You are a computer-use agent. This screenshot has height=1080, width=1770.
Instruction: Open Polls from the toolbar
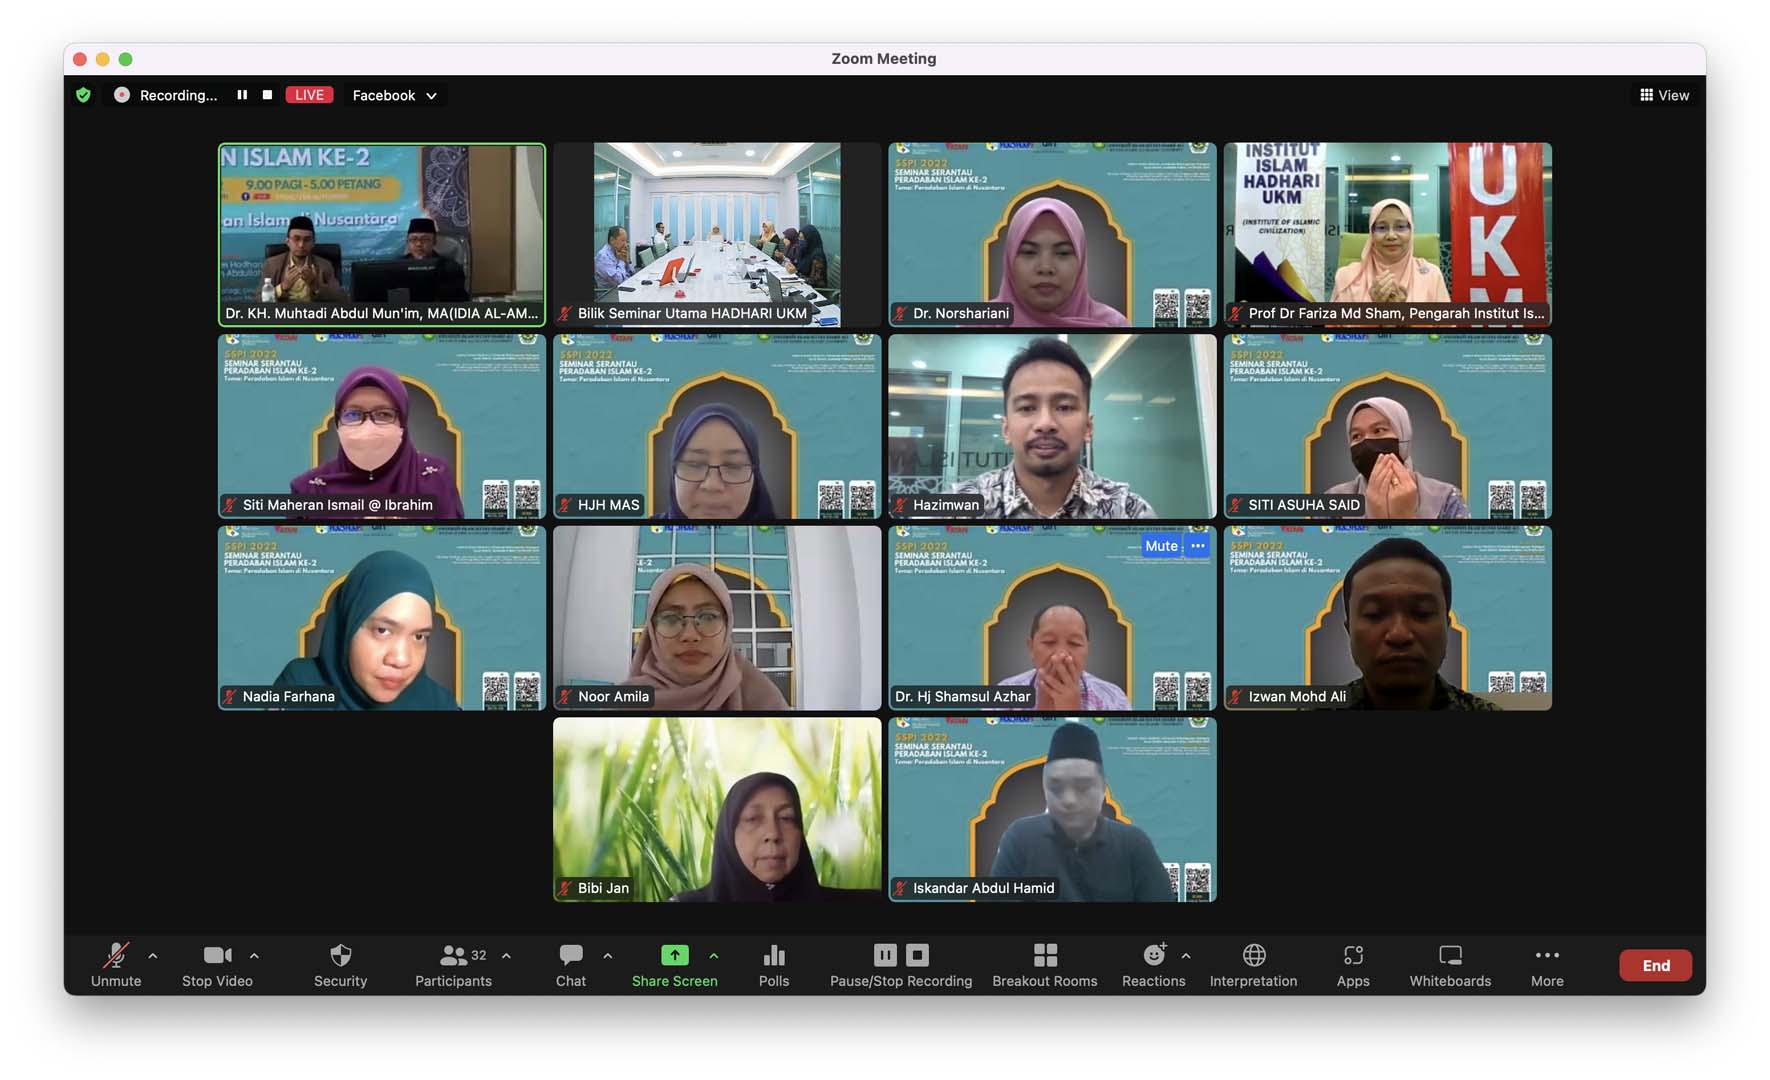(773, 965)
